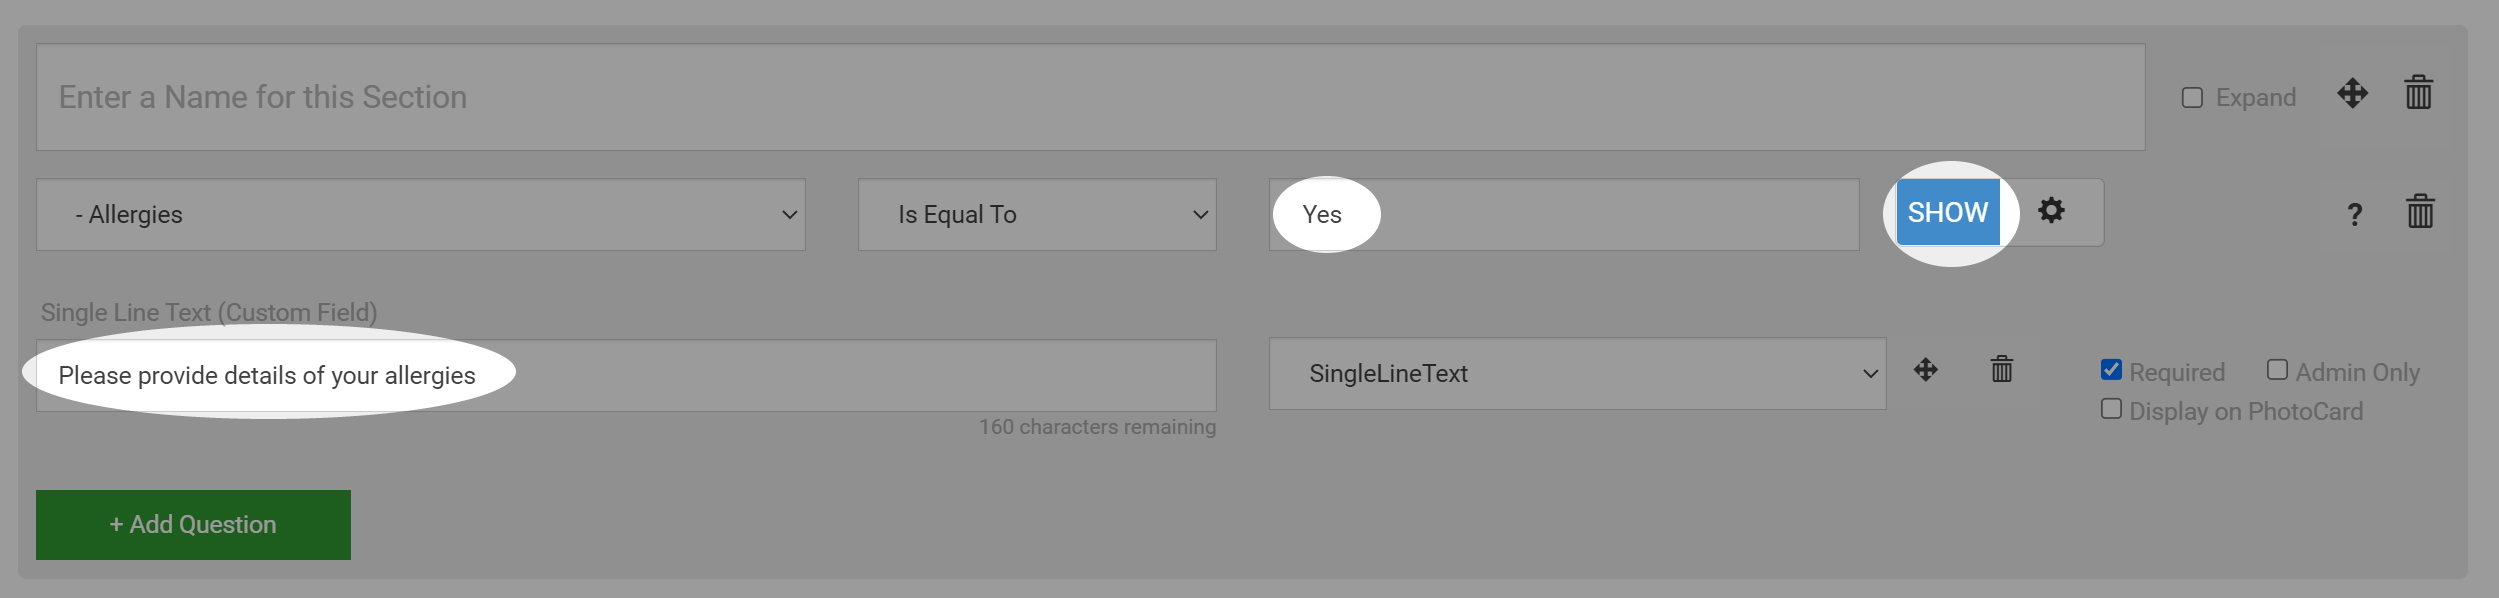Click the Single Line Text (Custom Field) label
The height and width of the screenshot is (598, 2499).
(209, 313)
